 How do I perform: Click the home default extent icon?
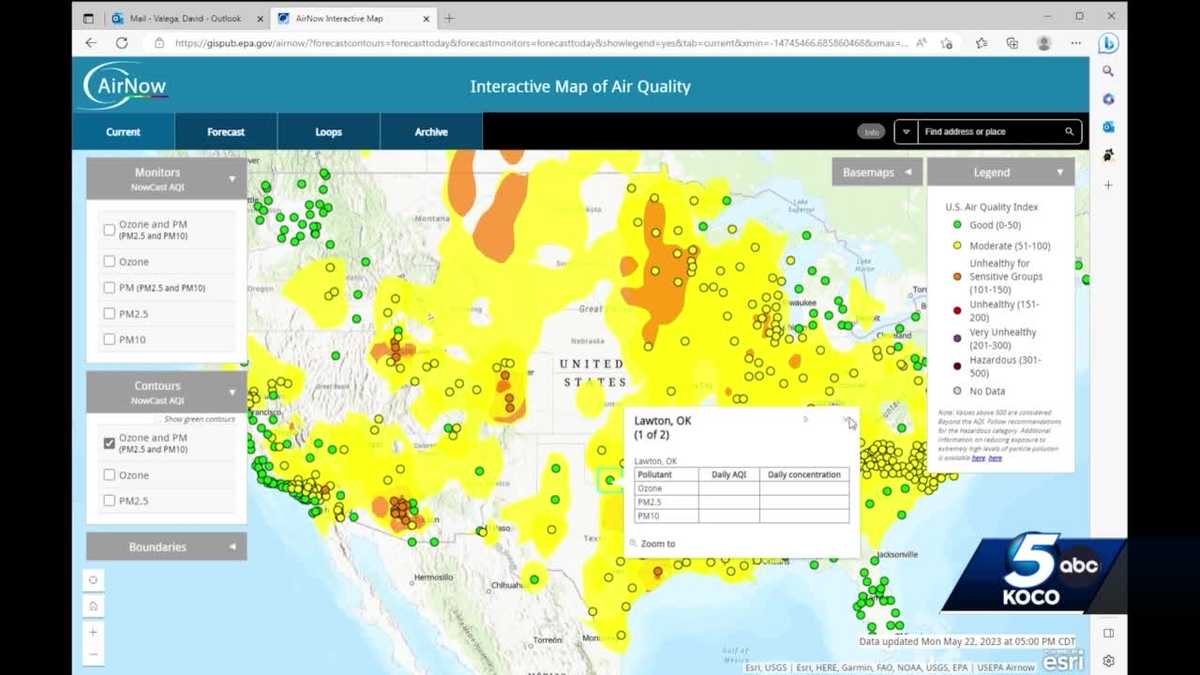click(x=92, y=605)
